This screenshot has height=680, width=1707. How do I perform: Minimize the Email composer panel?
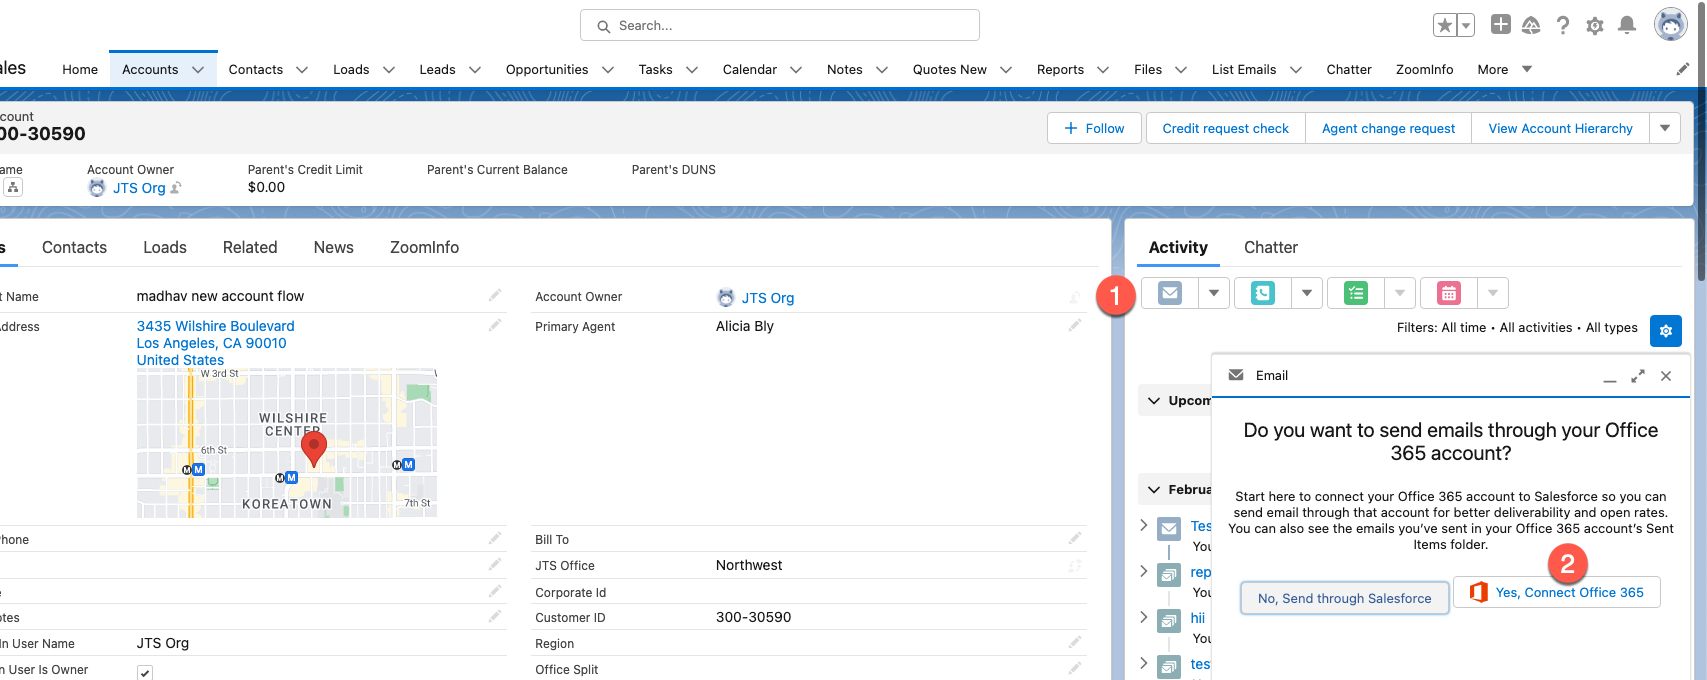click(x=1609, y=377)
